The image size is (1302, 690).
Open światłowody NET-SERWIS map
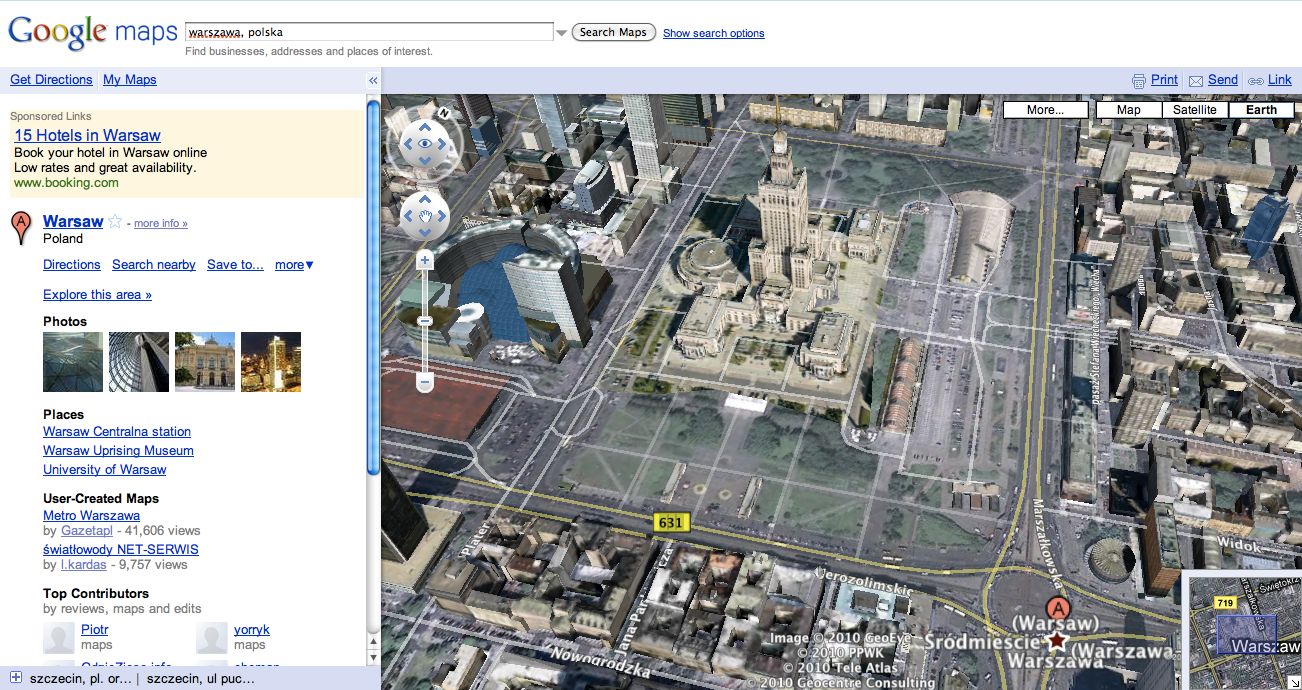pos(121,550)
